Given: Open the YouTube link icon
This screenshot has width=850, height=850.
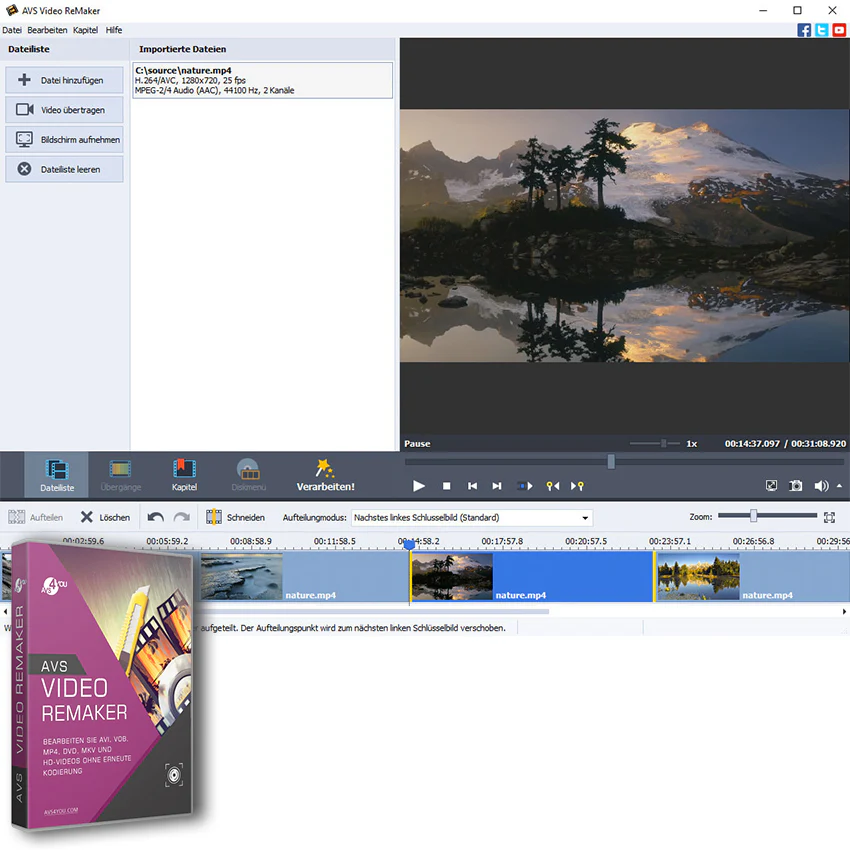Looking at the screenshot, I should tap(839, 30).
